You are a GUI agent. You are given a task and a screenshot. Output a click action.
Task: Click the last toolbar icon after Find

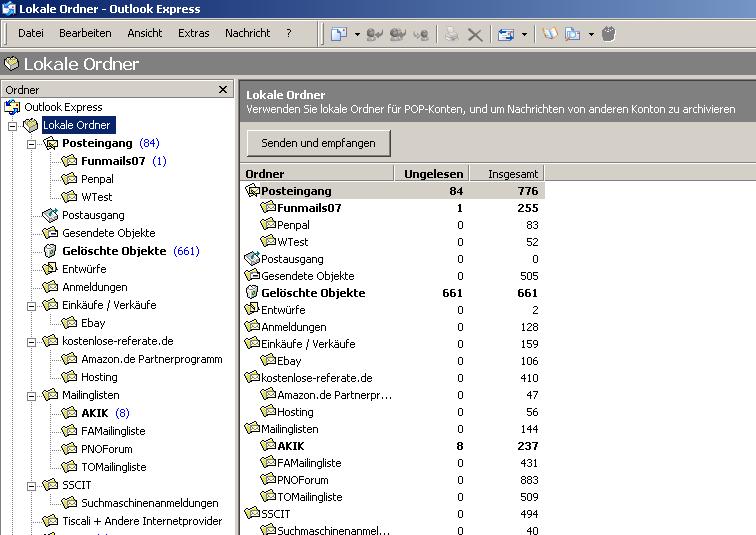click(608, 34)
